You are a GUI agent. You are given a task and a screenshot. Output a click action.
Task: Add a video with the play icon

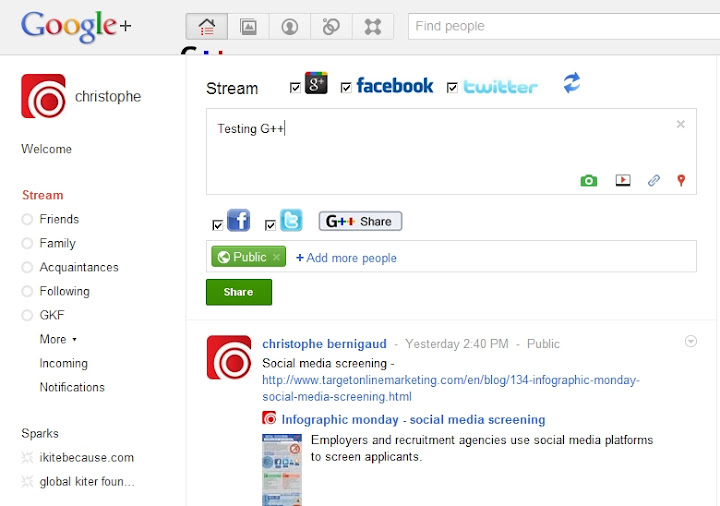click(x=623, y=180)
